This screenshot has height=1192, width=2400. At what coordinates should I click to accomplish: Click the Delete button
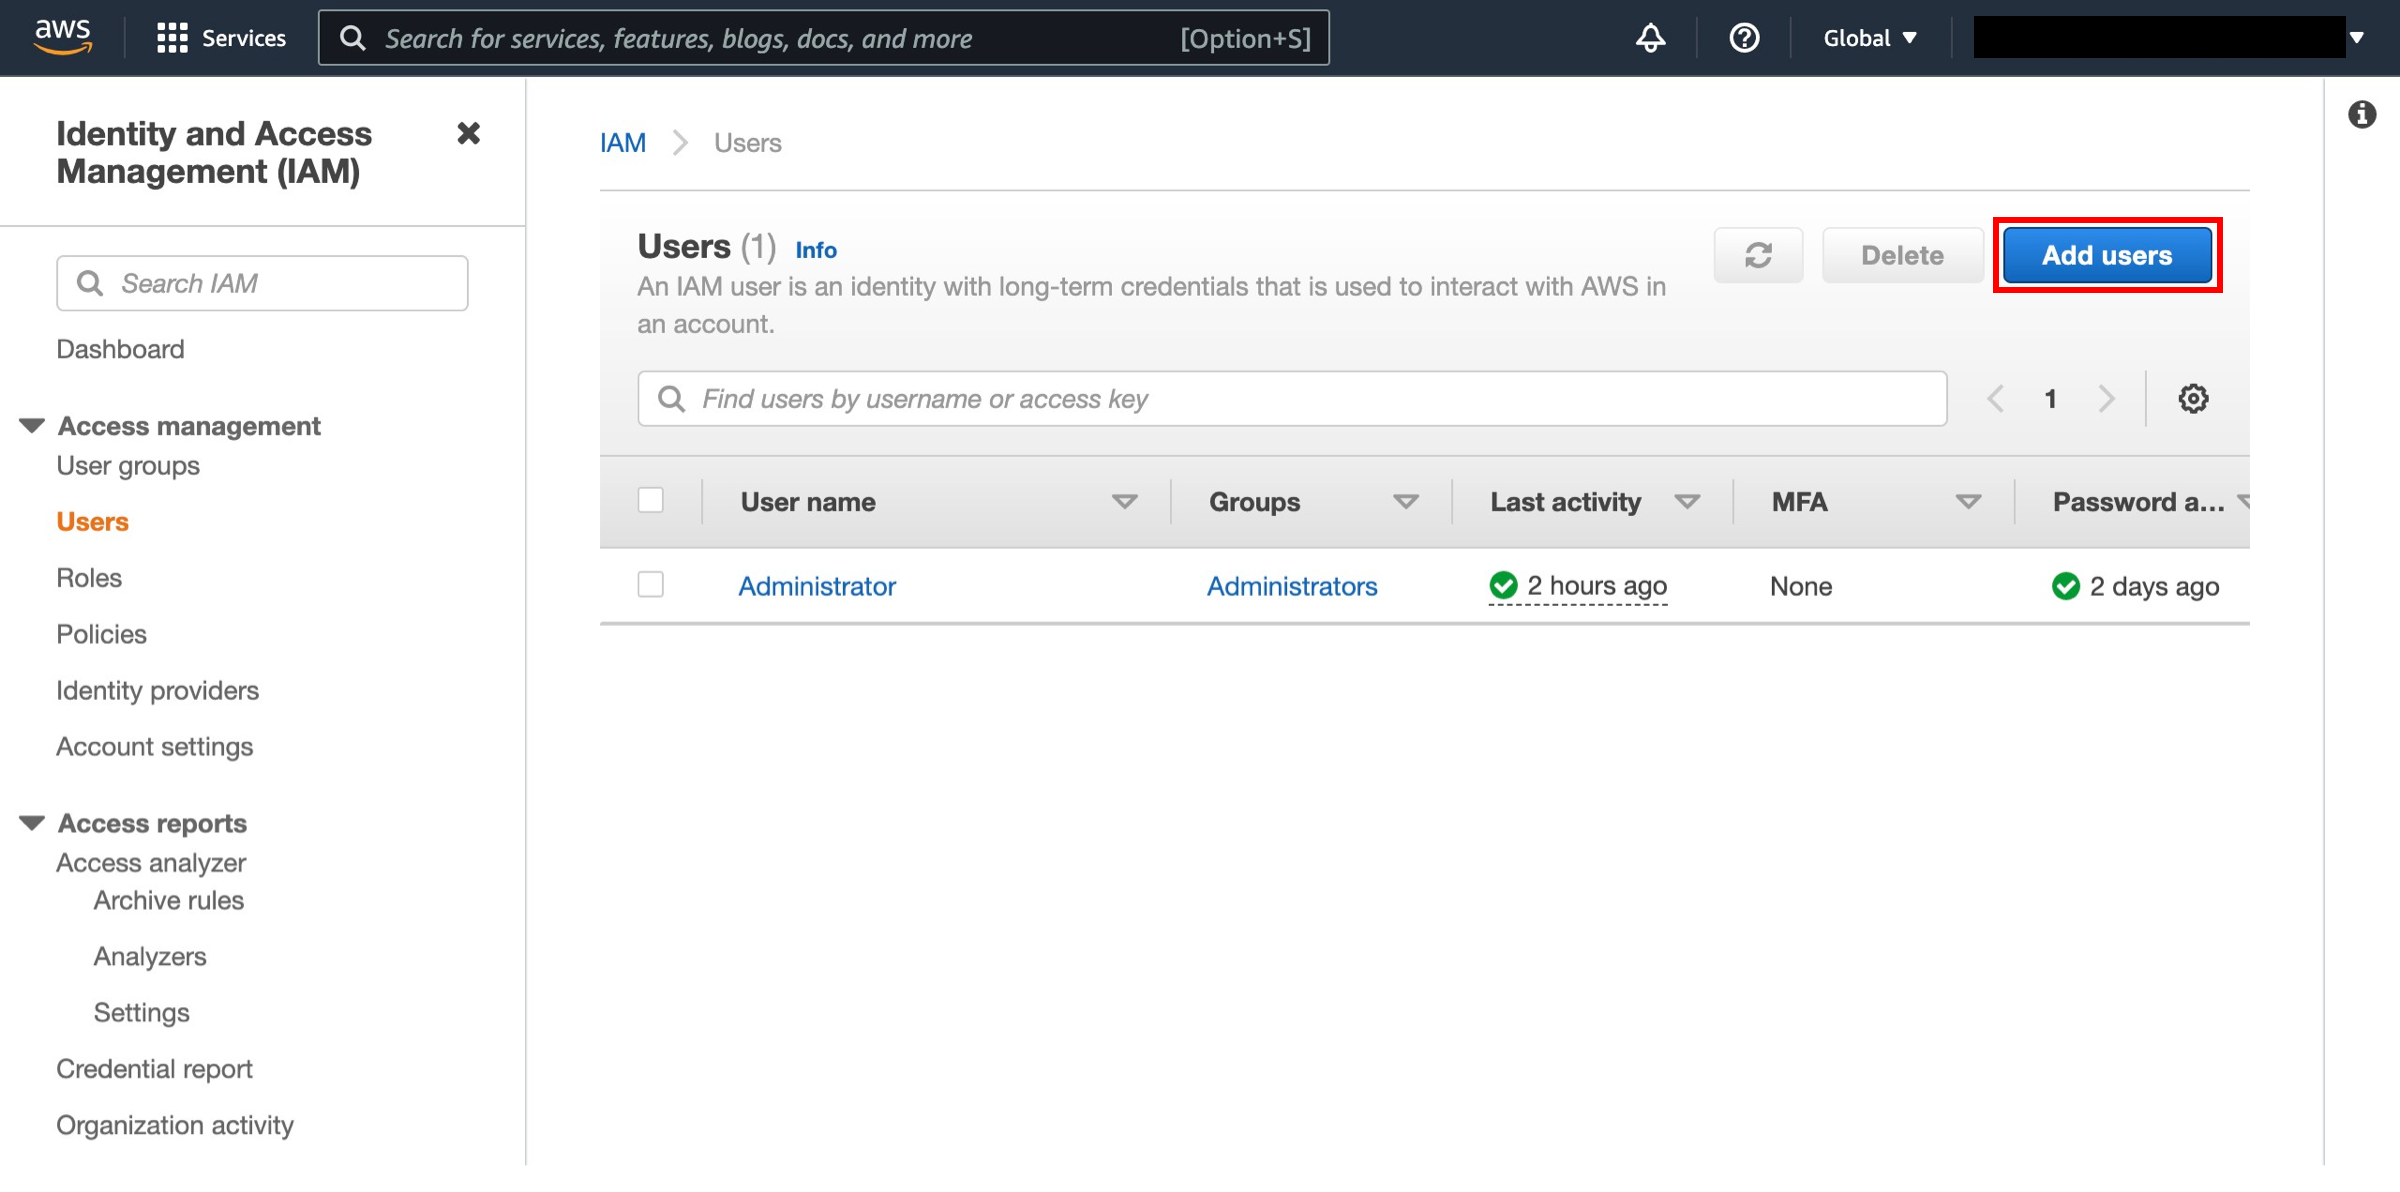pyautogui.click(x=1902, y=255)
